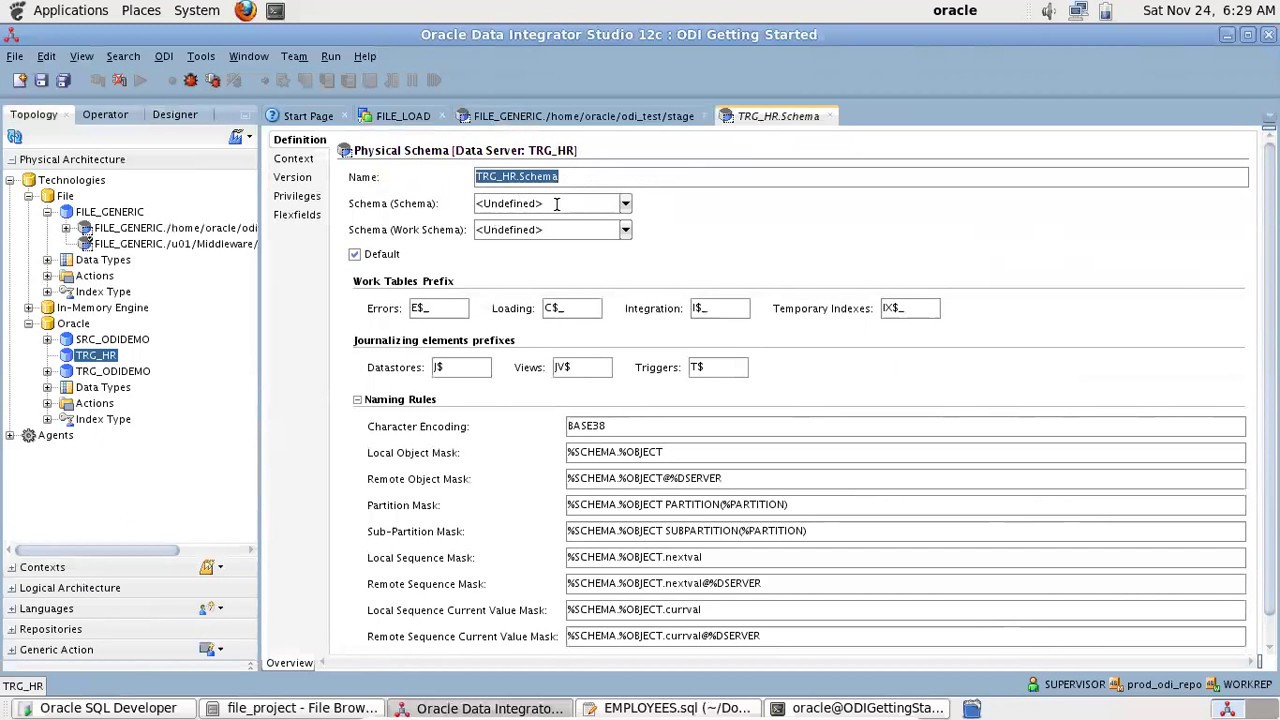
Task: Switch to the Designer navigator tab
Action: click(175, 115)
